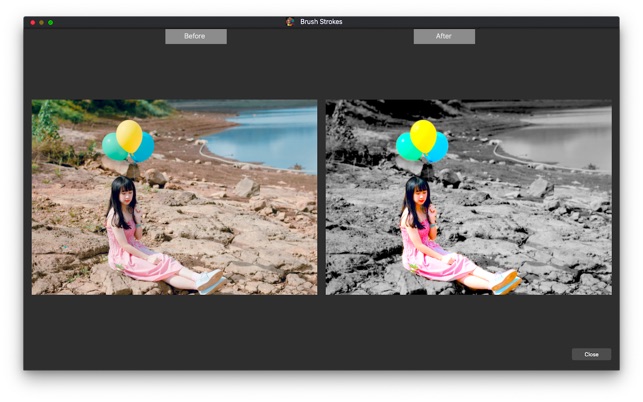Screen dimensions: 643x402
Task: Click the blue balloon in the After photo
Action: pyautogui.click(x=440, y=148)
